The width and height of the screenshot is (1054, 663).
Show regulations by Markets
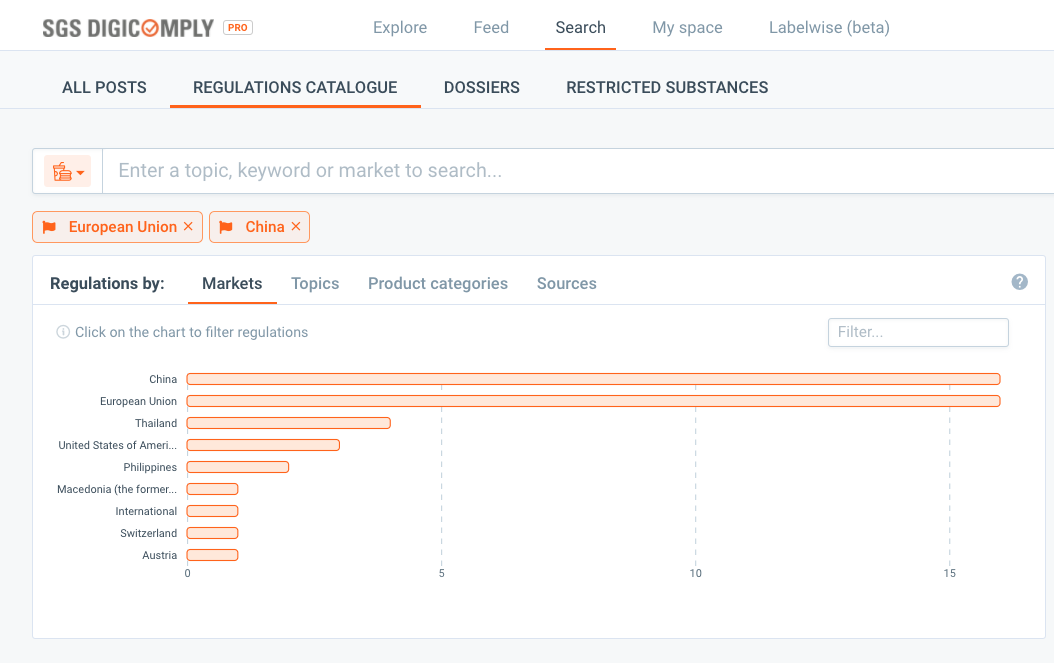click(232, 283)
